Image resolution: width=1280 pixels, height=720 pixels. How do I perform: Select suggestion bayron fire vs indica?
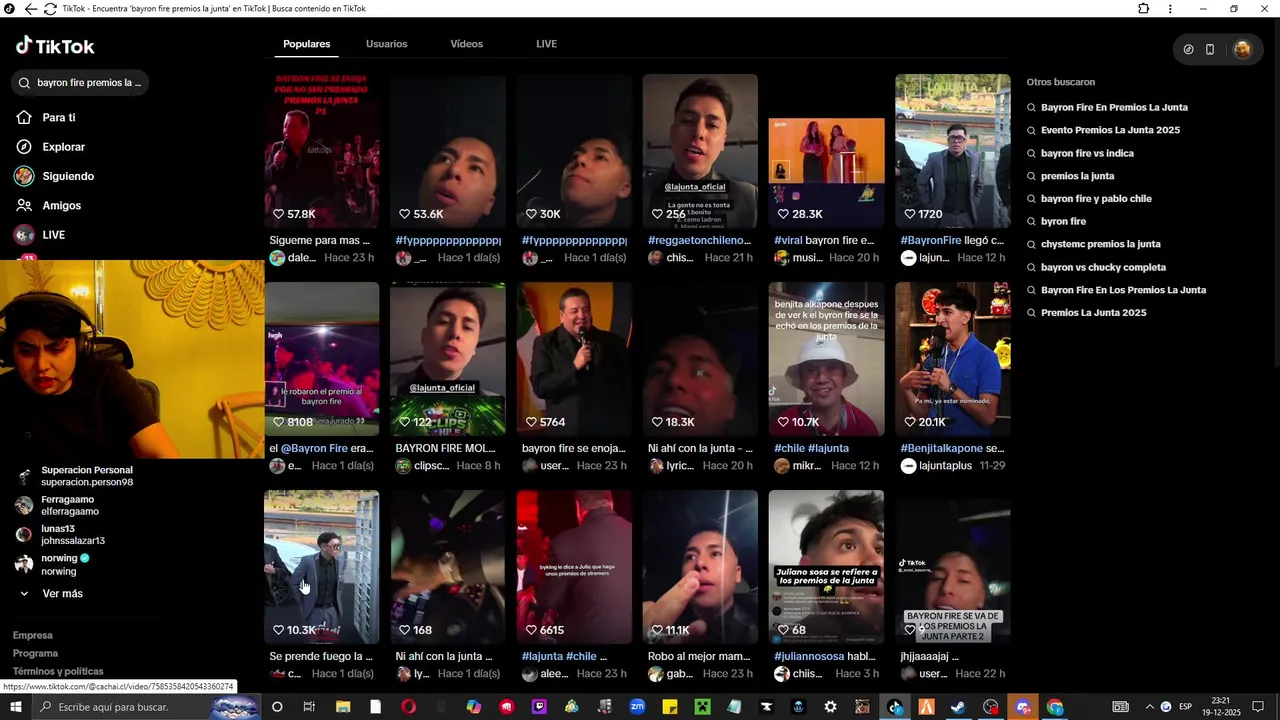point(1087,153)
